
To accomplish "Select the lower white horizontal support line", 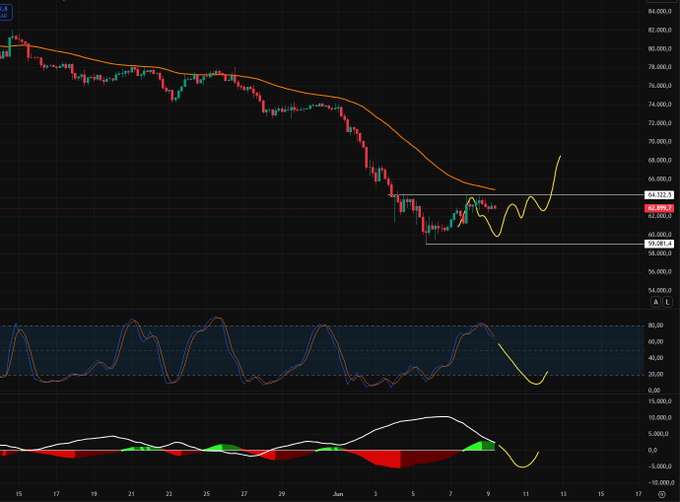I will pyautogui.click(x=535, y=244).
